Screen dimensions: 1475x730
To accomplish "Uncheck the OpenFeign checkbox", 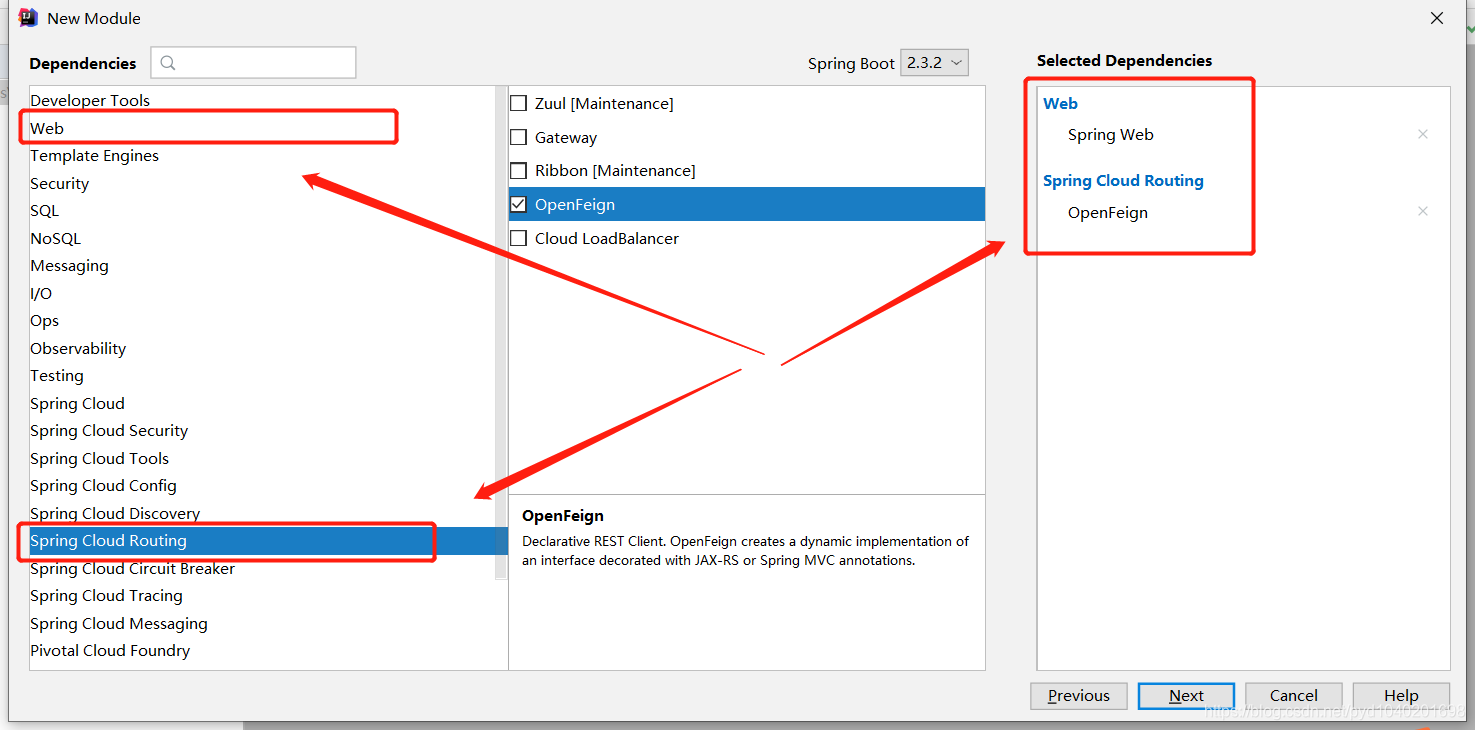I will point(519,204).
